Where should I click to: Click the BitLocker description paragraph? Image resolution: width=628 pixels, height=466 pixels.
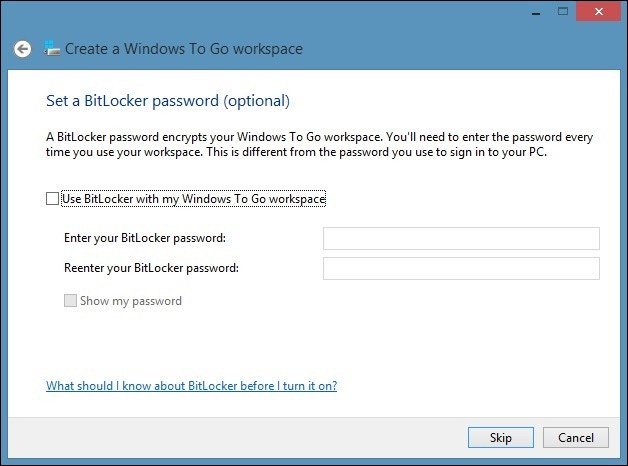pyautogui.click(x=300, y=145)
